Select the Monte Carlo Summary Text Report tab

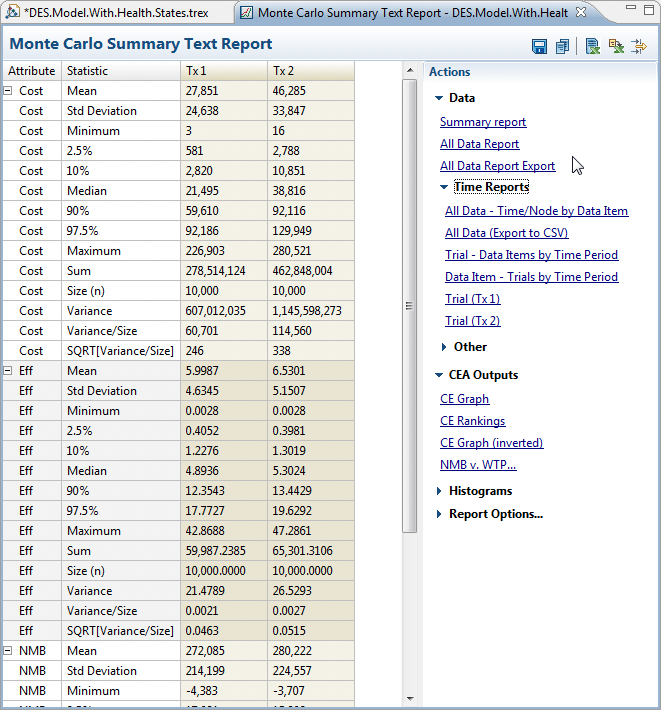point(413,13)
